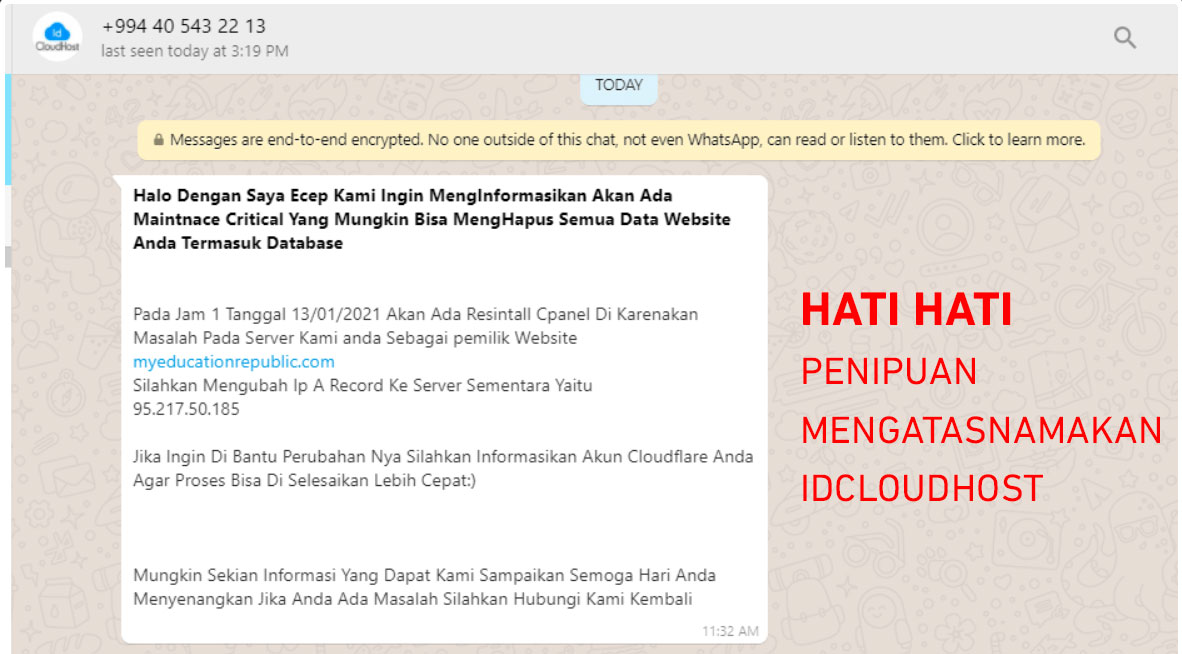Click the search magnifier icon in chat header

click(x=1125, y=38)
